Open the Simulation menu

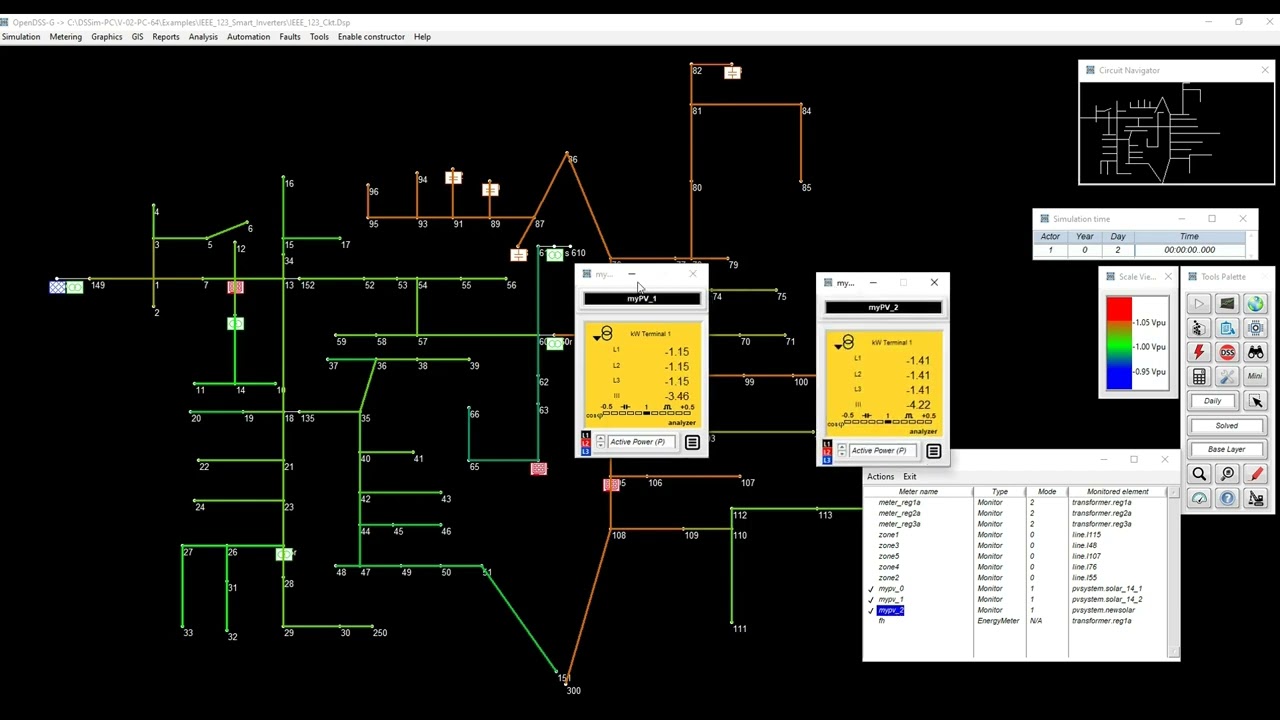(x=21, y=37)
